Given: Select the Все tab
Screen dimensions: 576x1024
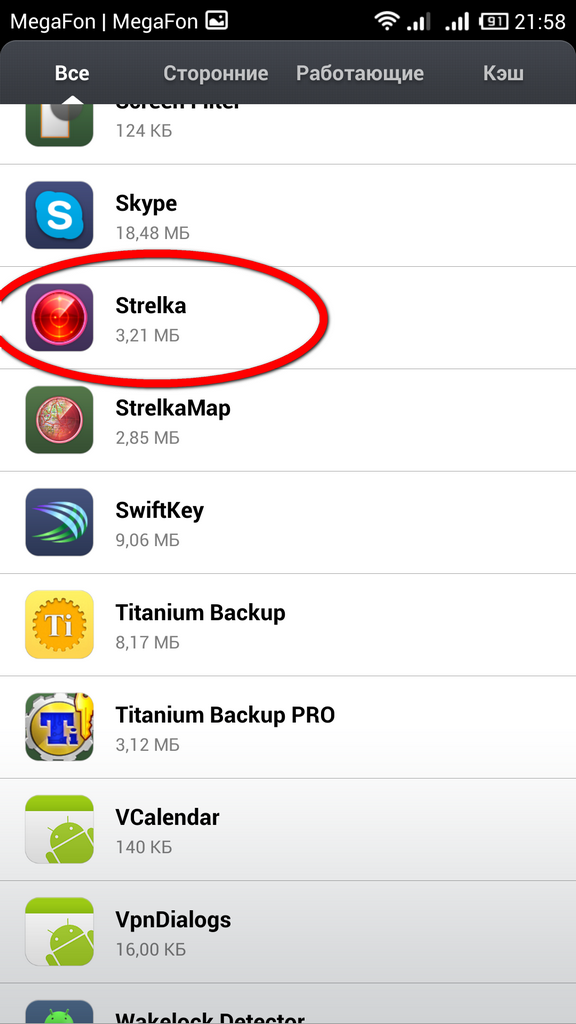Looking at the screenshot, I should pos(72,73).
